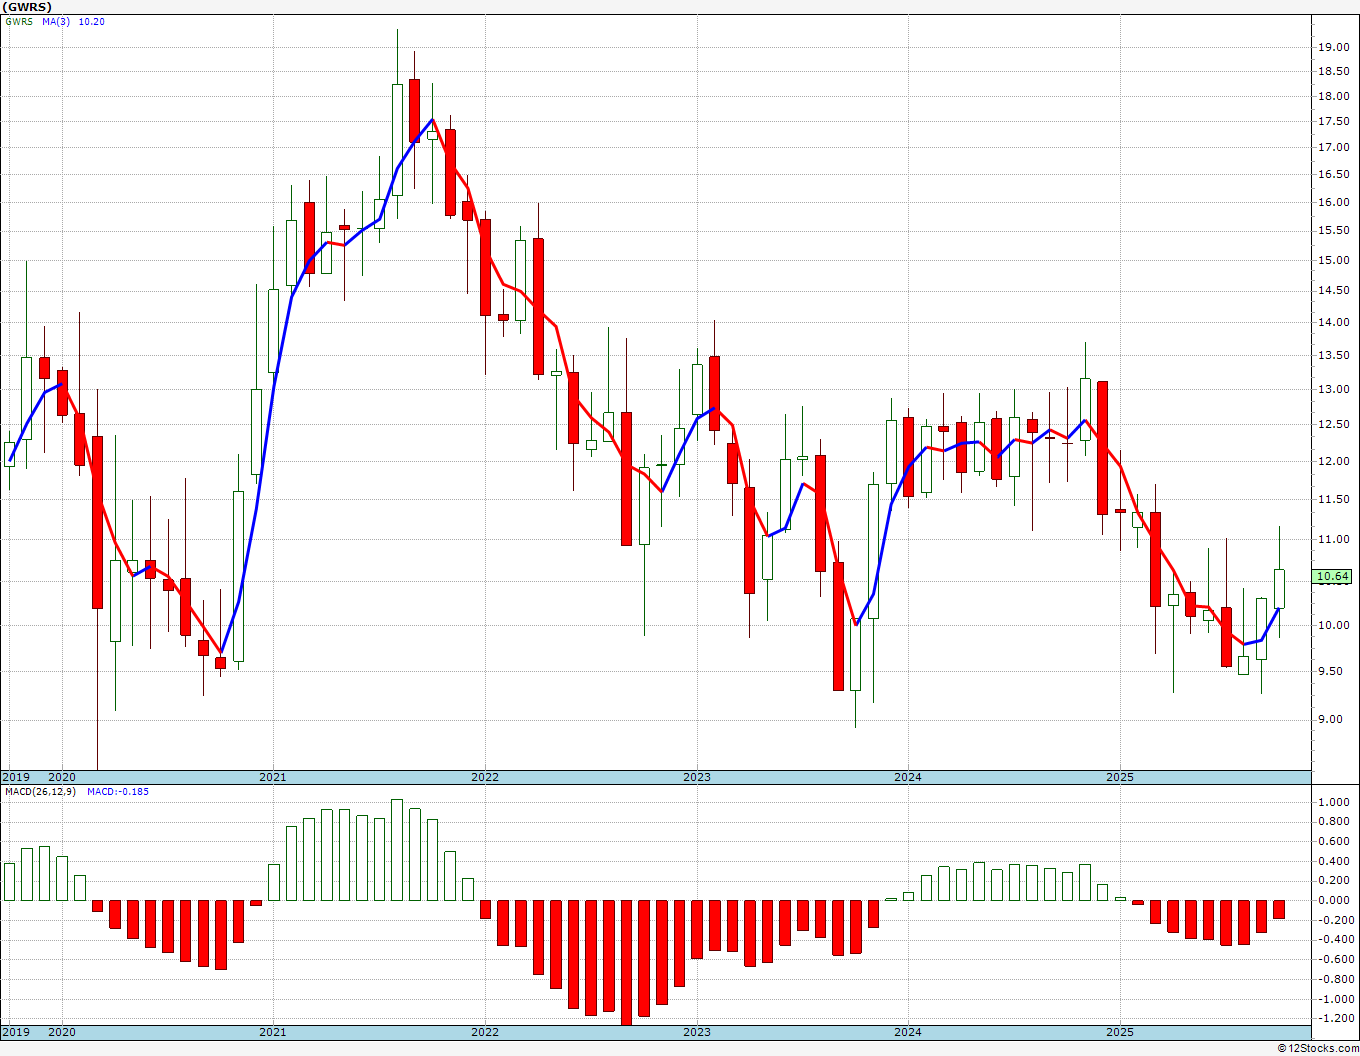
Task: Click 9.00 on the price axis
Action: click(1329, 719)
